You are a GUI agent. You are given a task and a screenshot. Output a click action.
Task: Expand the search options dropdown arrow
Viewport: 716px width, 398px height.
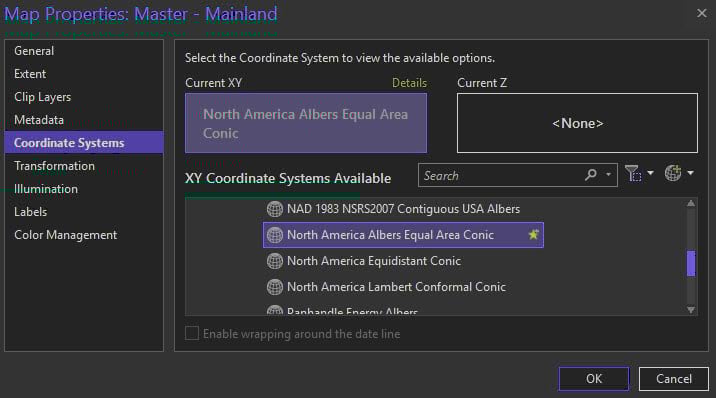(608, 174)
